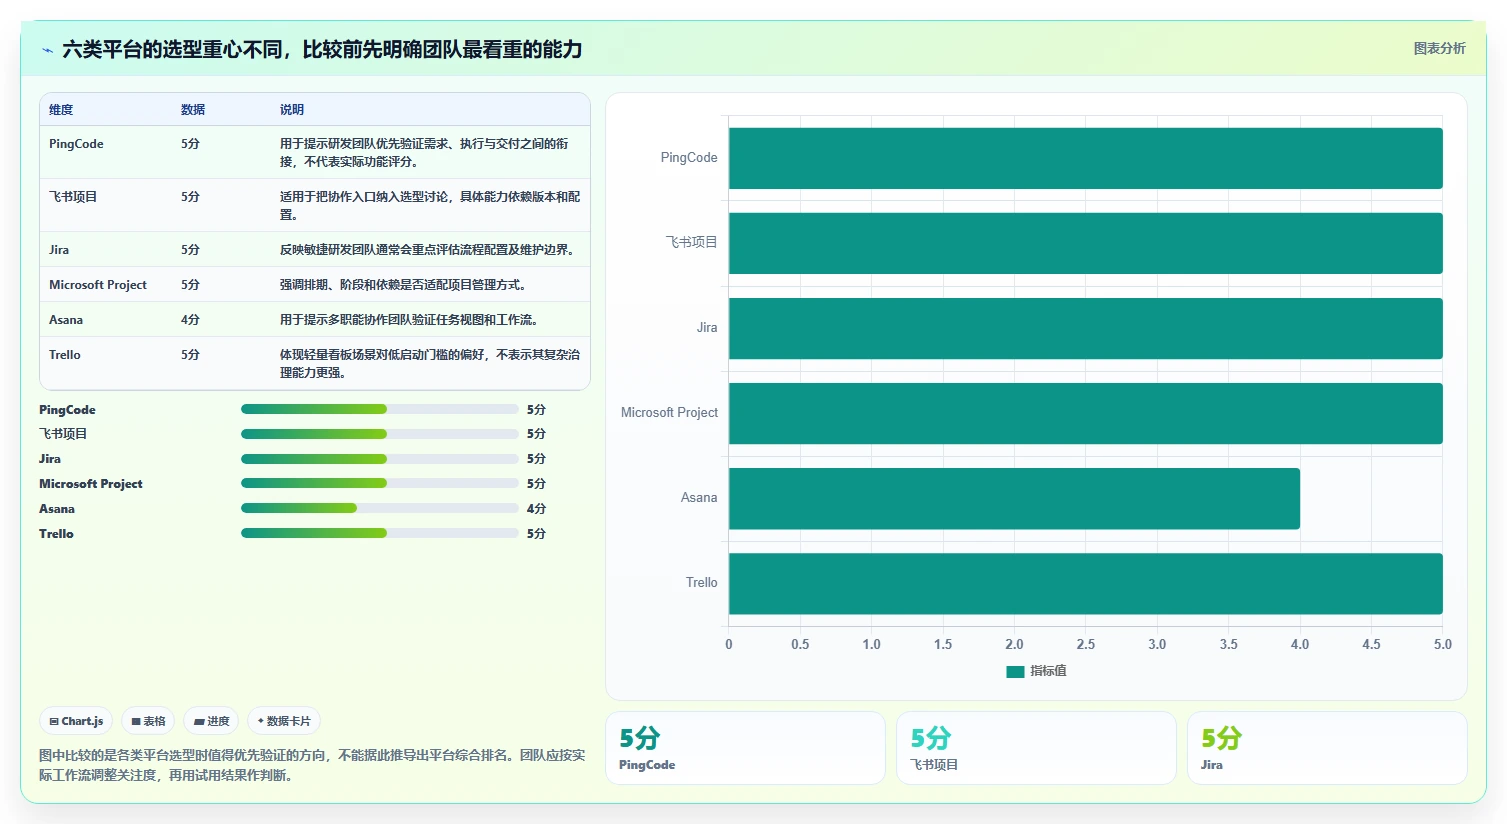Click the PingCode progress bar
Viewport: 1507px width, 824px height.
click(x=380, y=409)
